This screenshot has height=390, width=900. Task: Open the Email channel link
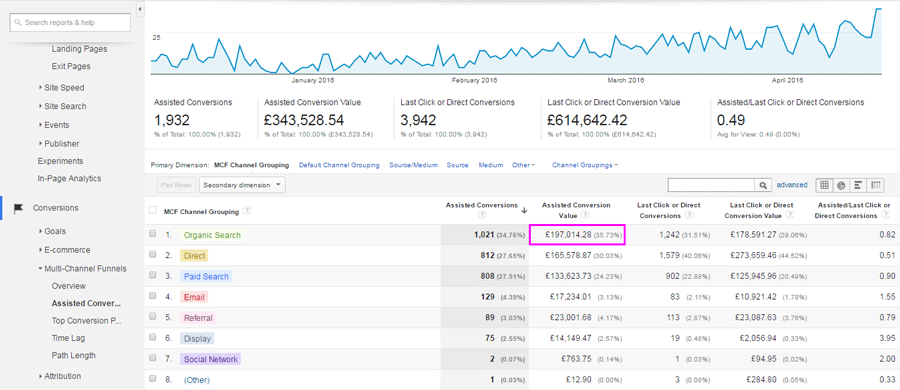193,298
